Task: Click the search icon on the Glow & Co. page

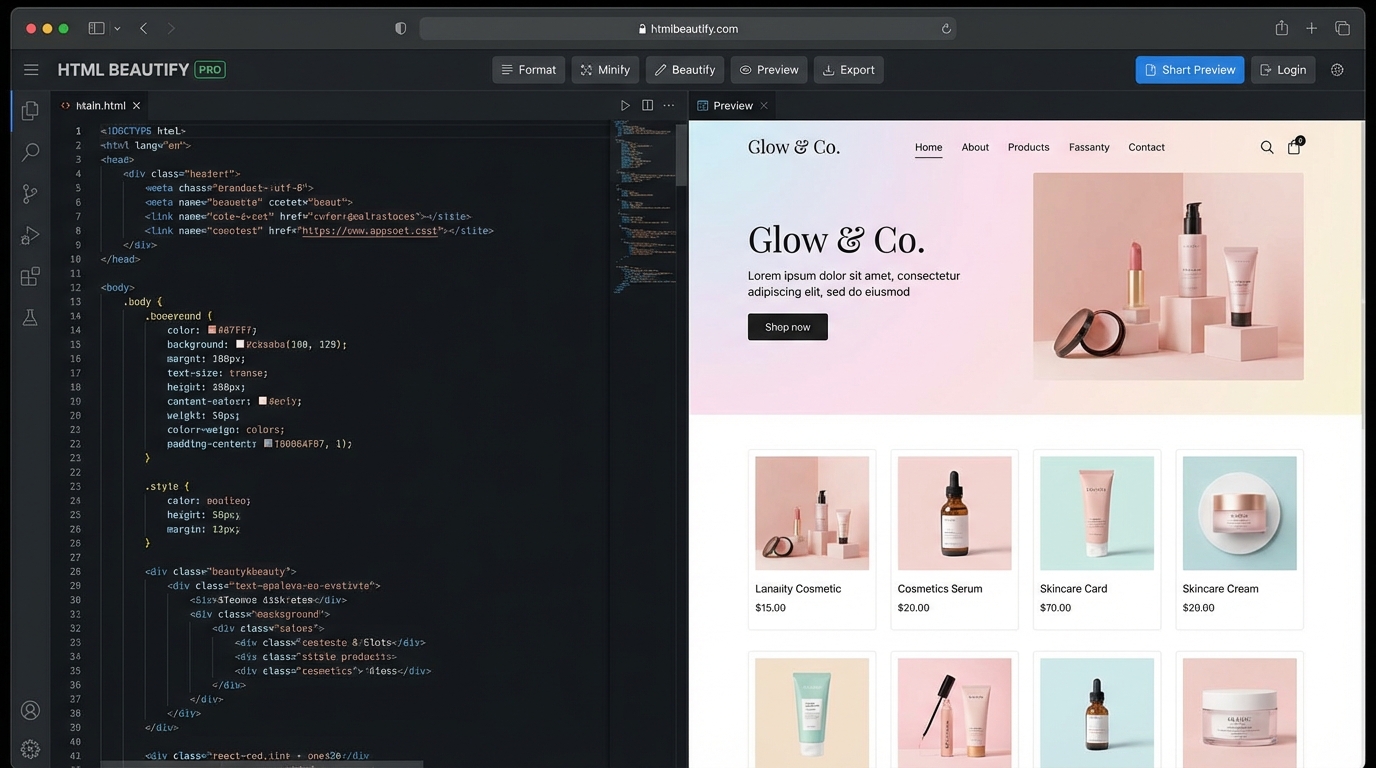Action: tap(1267, 147)
